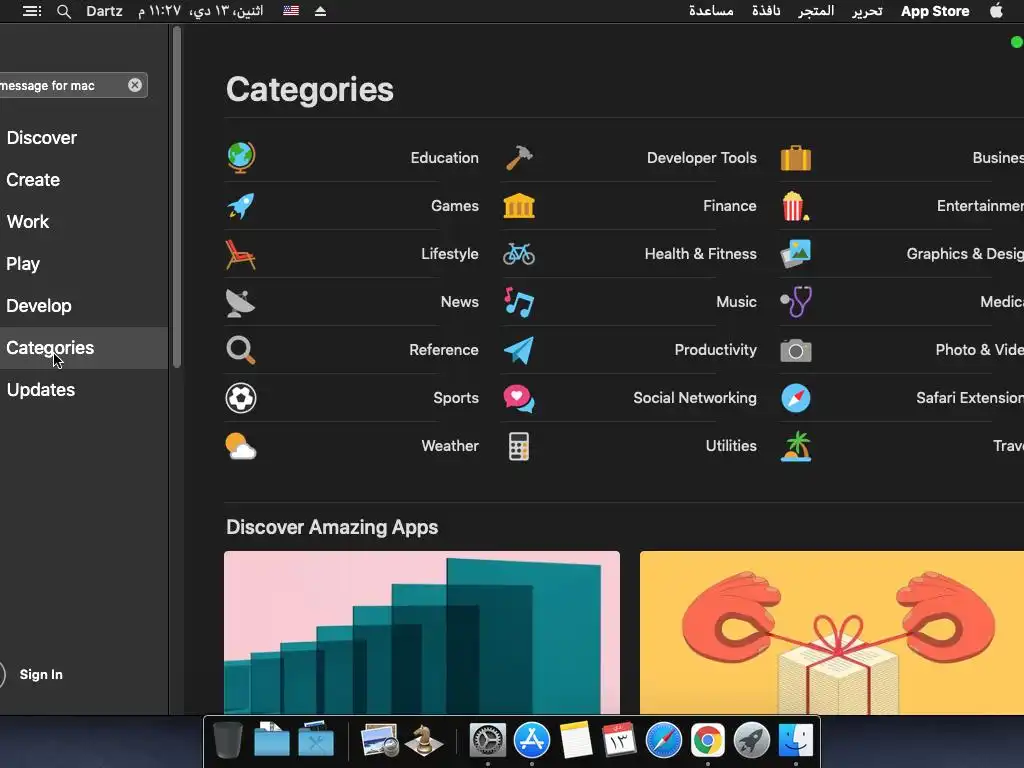Open the Productivity category link
The width and height of the screenshot is (1024, 768).
tap(716, 350)
